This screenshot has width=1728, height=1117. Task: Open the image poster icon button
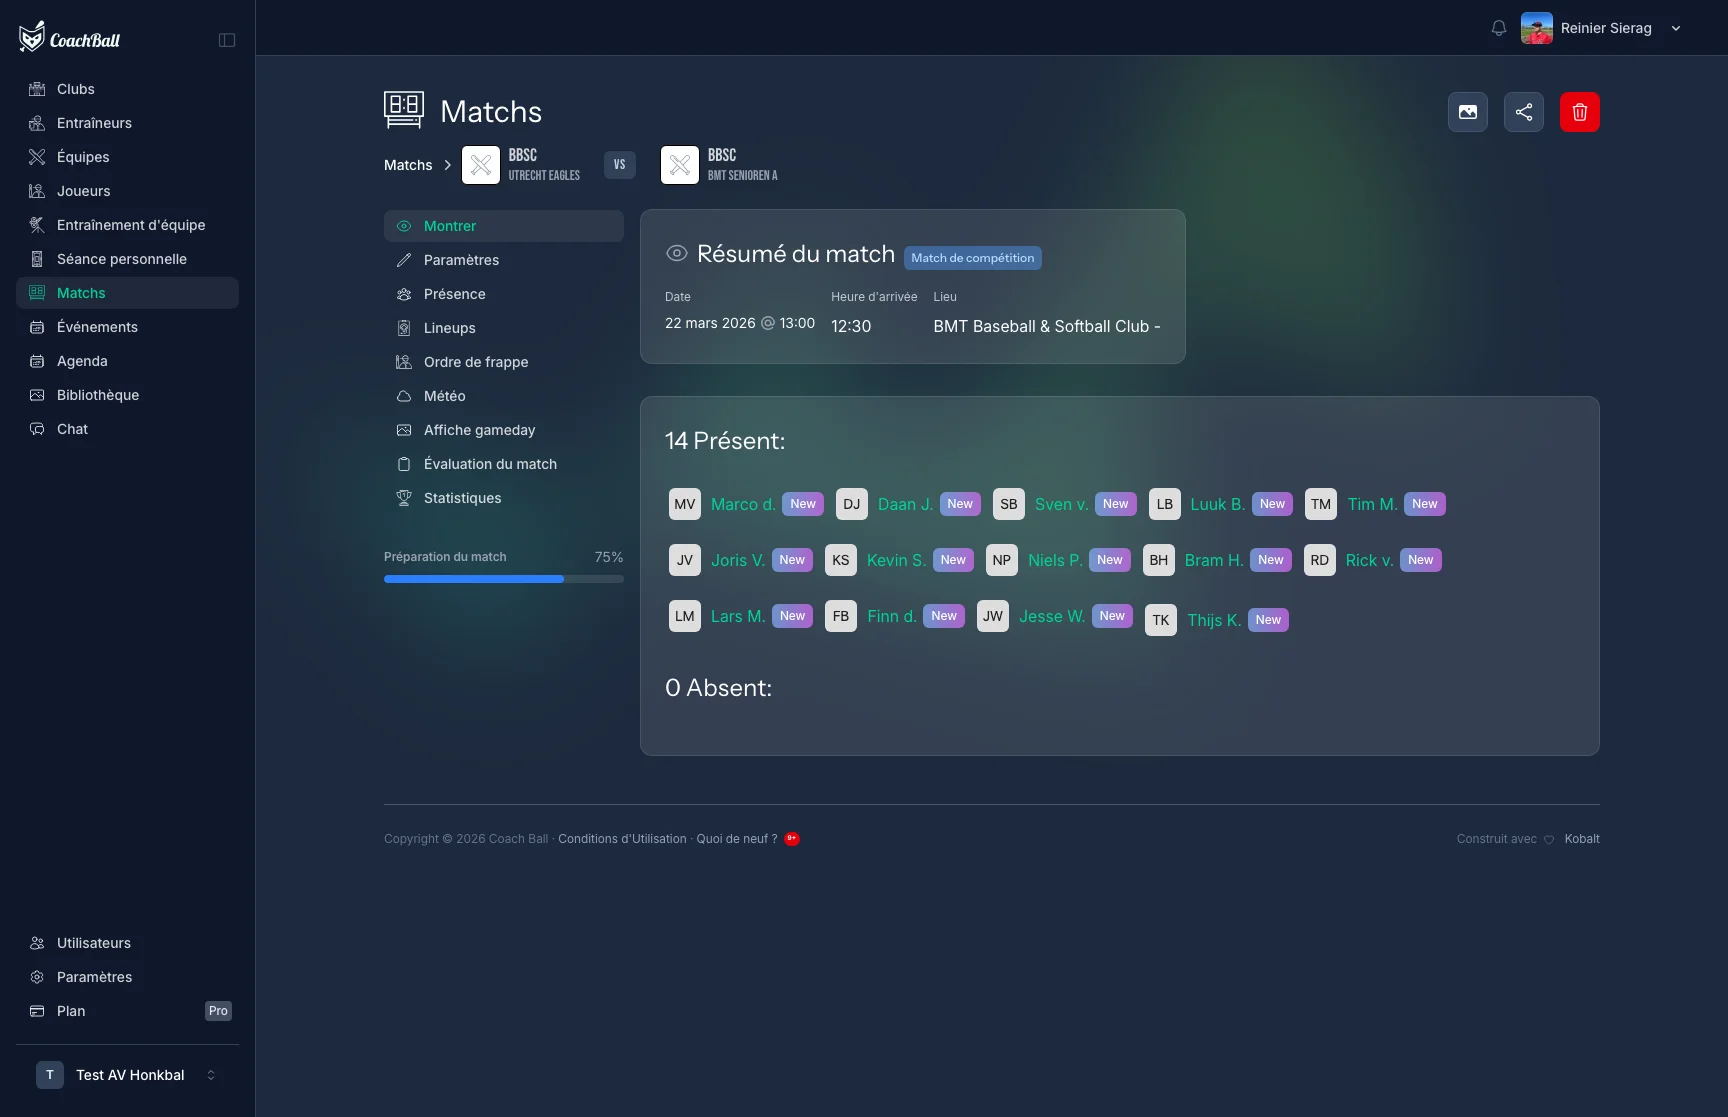pos(1467,112)
